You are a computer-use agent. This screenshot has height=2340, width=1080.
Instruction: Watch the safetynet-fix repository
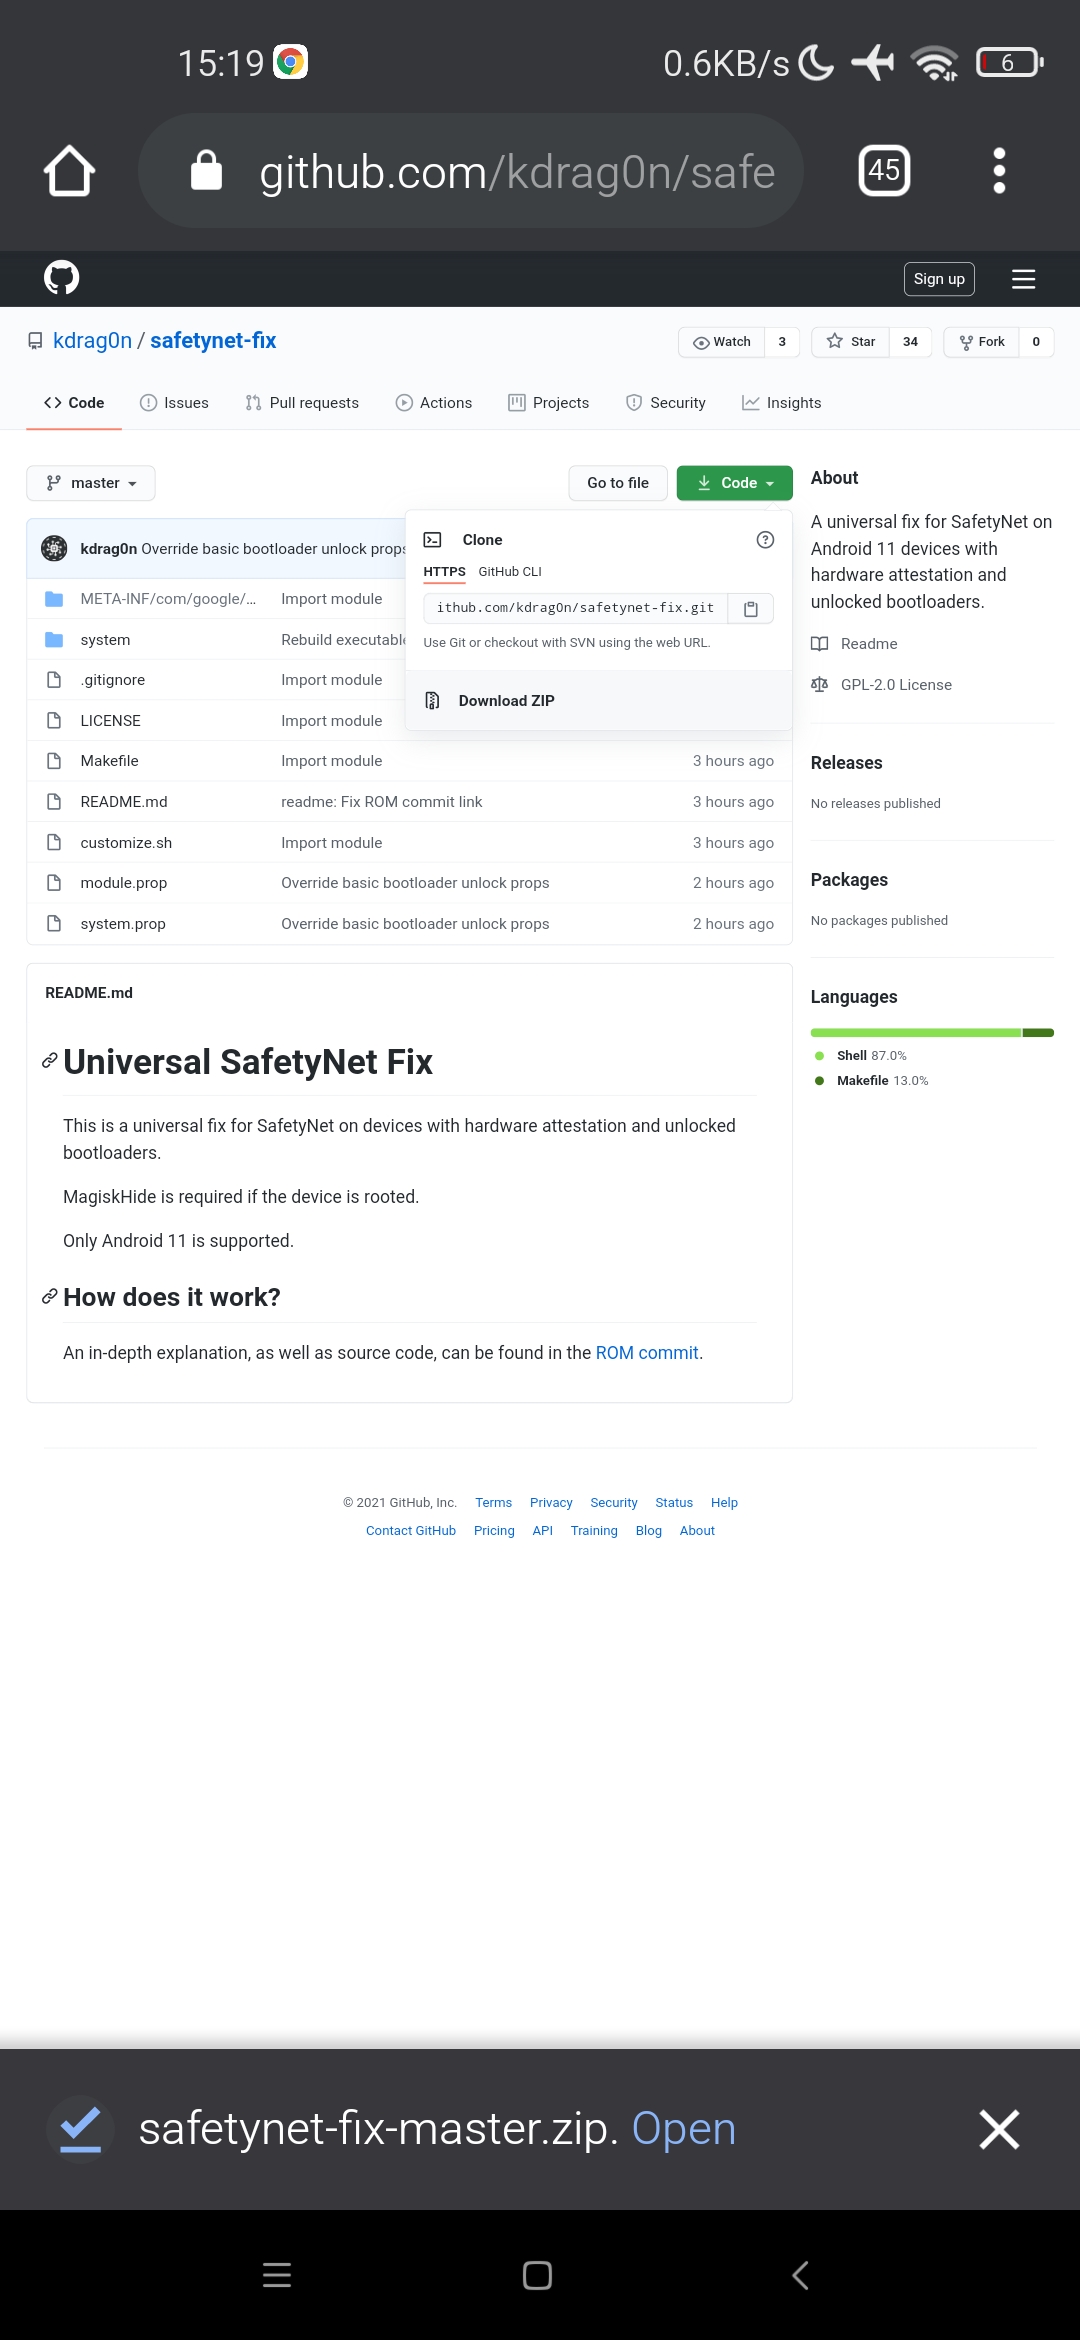point(722,342)
